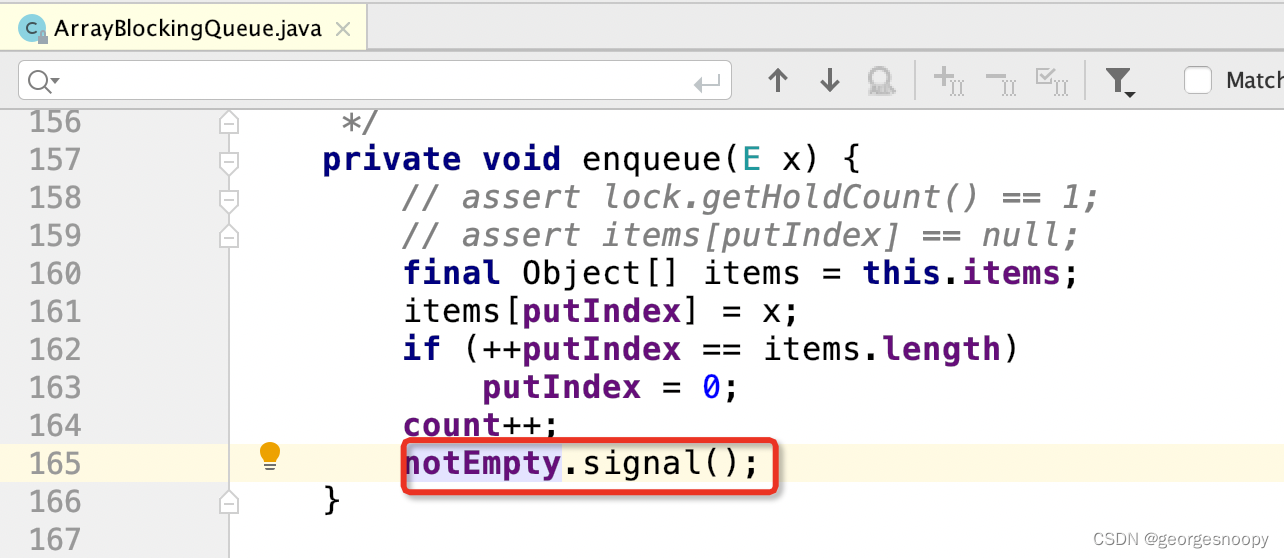Click the find all usages icon
The image size is (1284, 558).
pyautogui.click(x=880, y=81)
